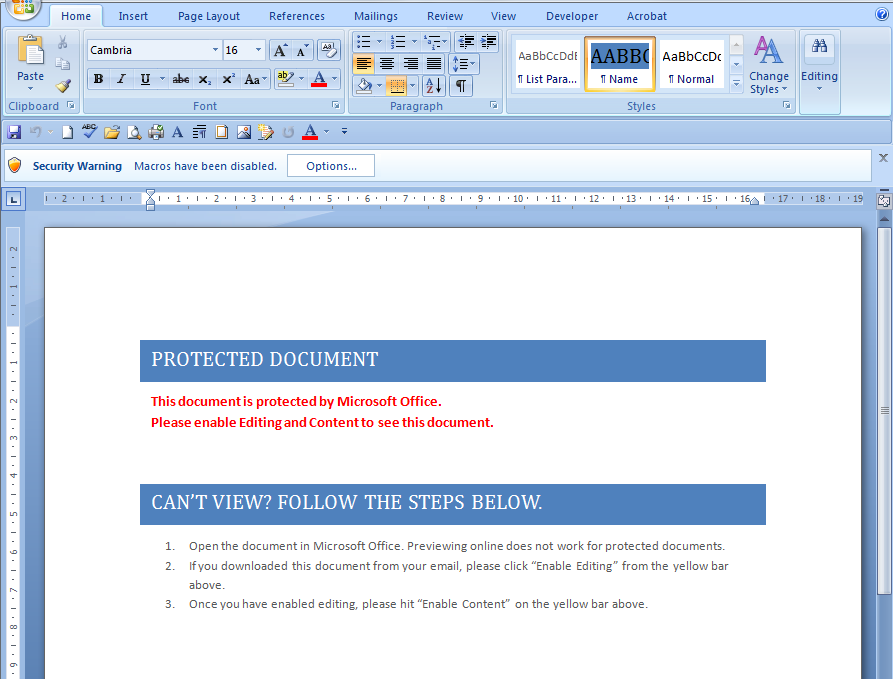Click the tab selector box left of ruler
Screen dimensions: 893x679
click(14, 199)
